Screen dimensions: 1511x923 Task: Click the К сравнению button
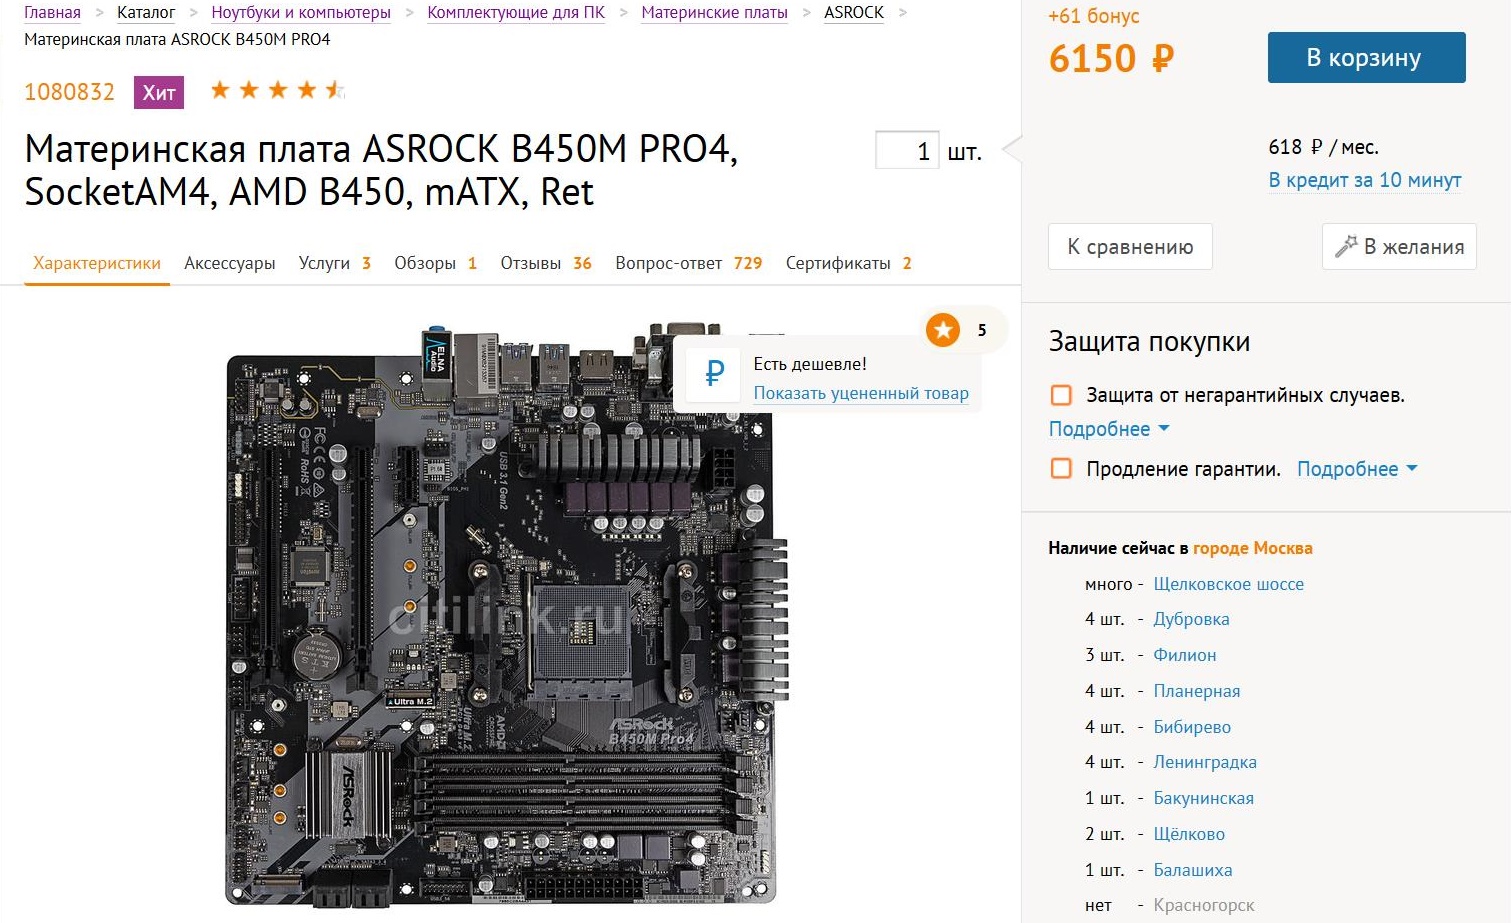pos(1130,247)
